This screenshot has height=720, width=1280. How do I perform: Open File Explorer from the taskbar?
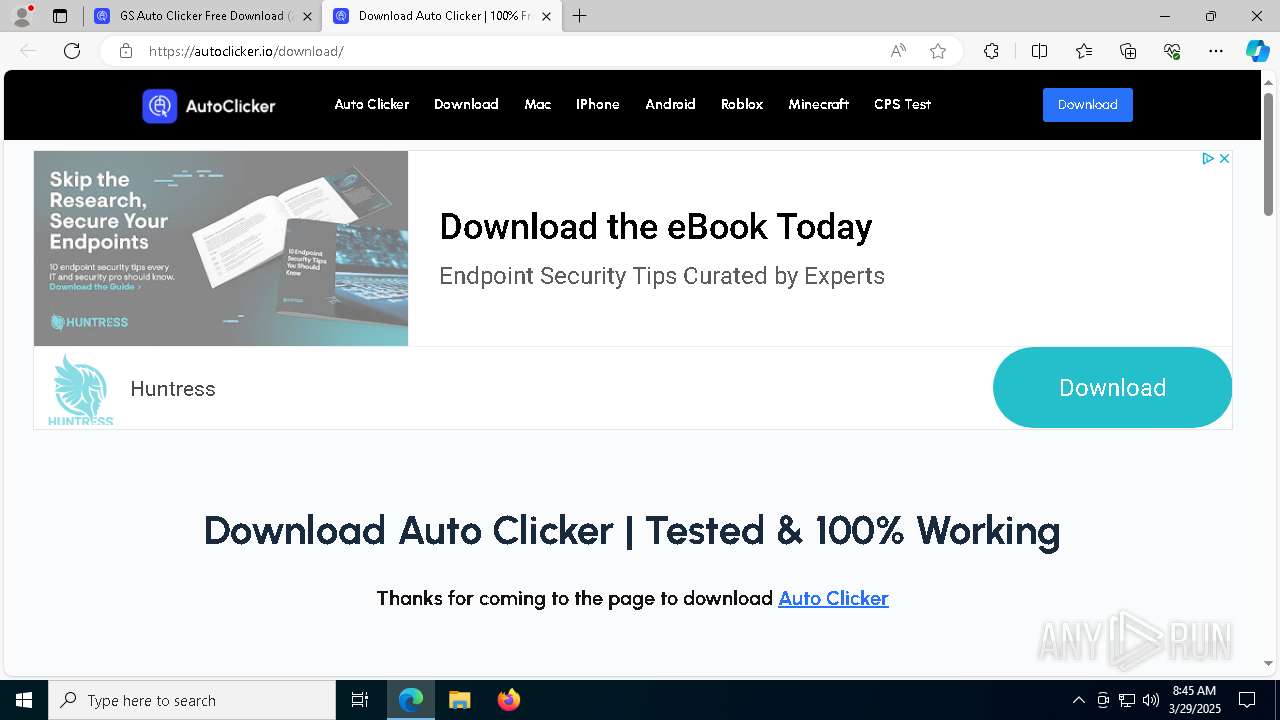(460, 700)
